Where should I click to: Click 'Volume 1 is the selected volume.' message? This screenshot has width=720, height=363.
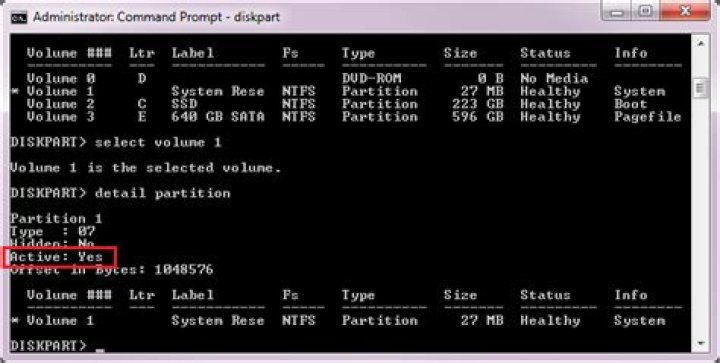click(x=146, y=168)
